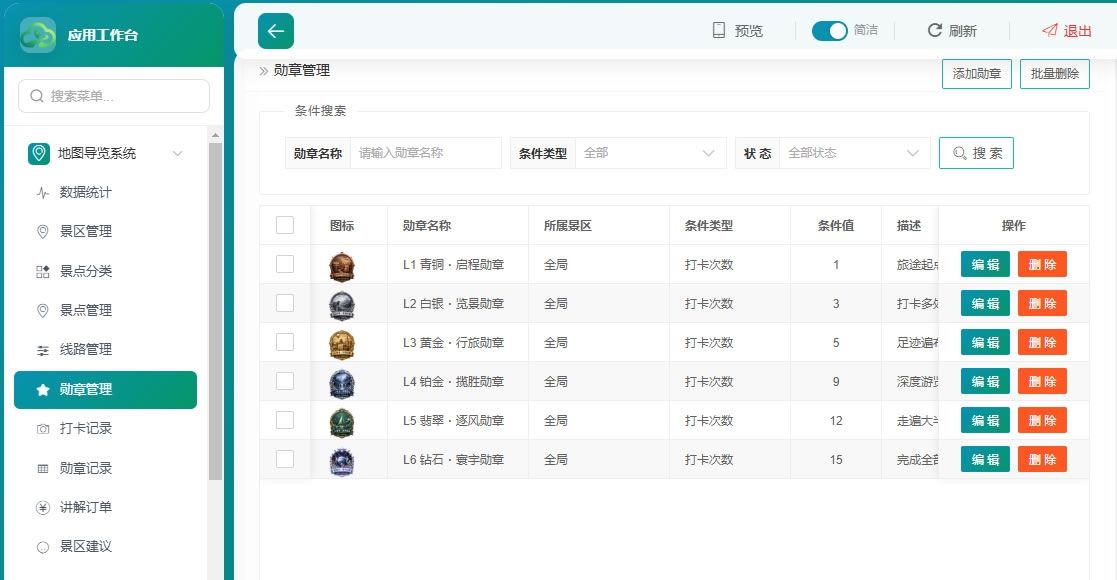
Task: Edit the L1 青铜·启程勋章 row
Action: (985, 264)
